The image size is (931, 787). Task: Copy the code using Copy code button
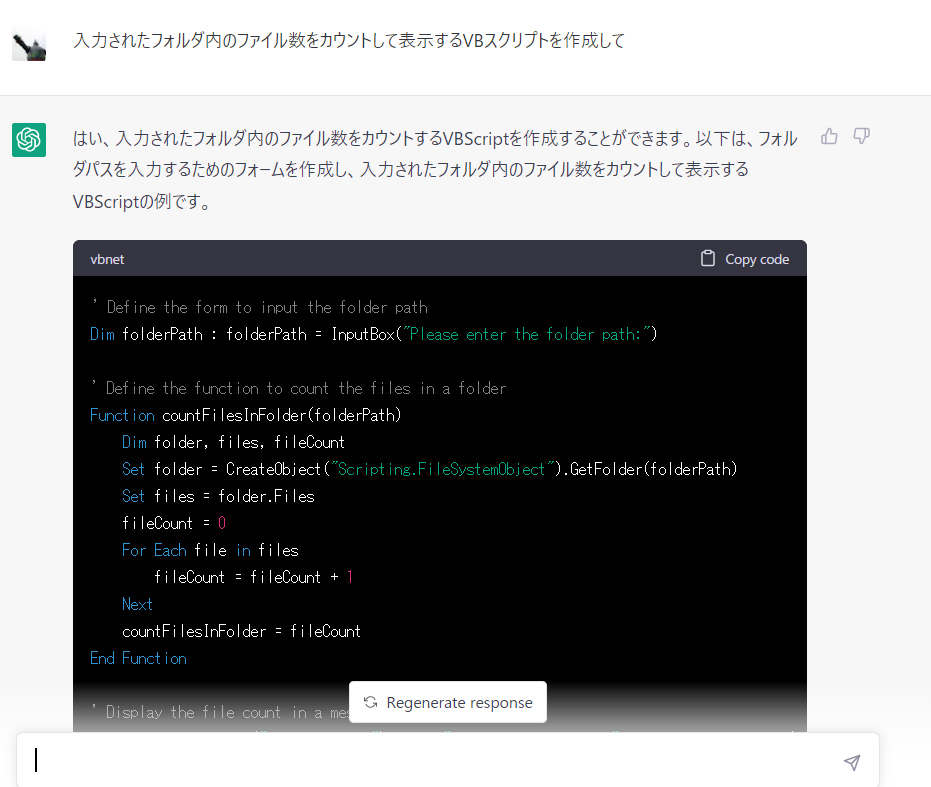tap(745, 259)
